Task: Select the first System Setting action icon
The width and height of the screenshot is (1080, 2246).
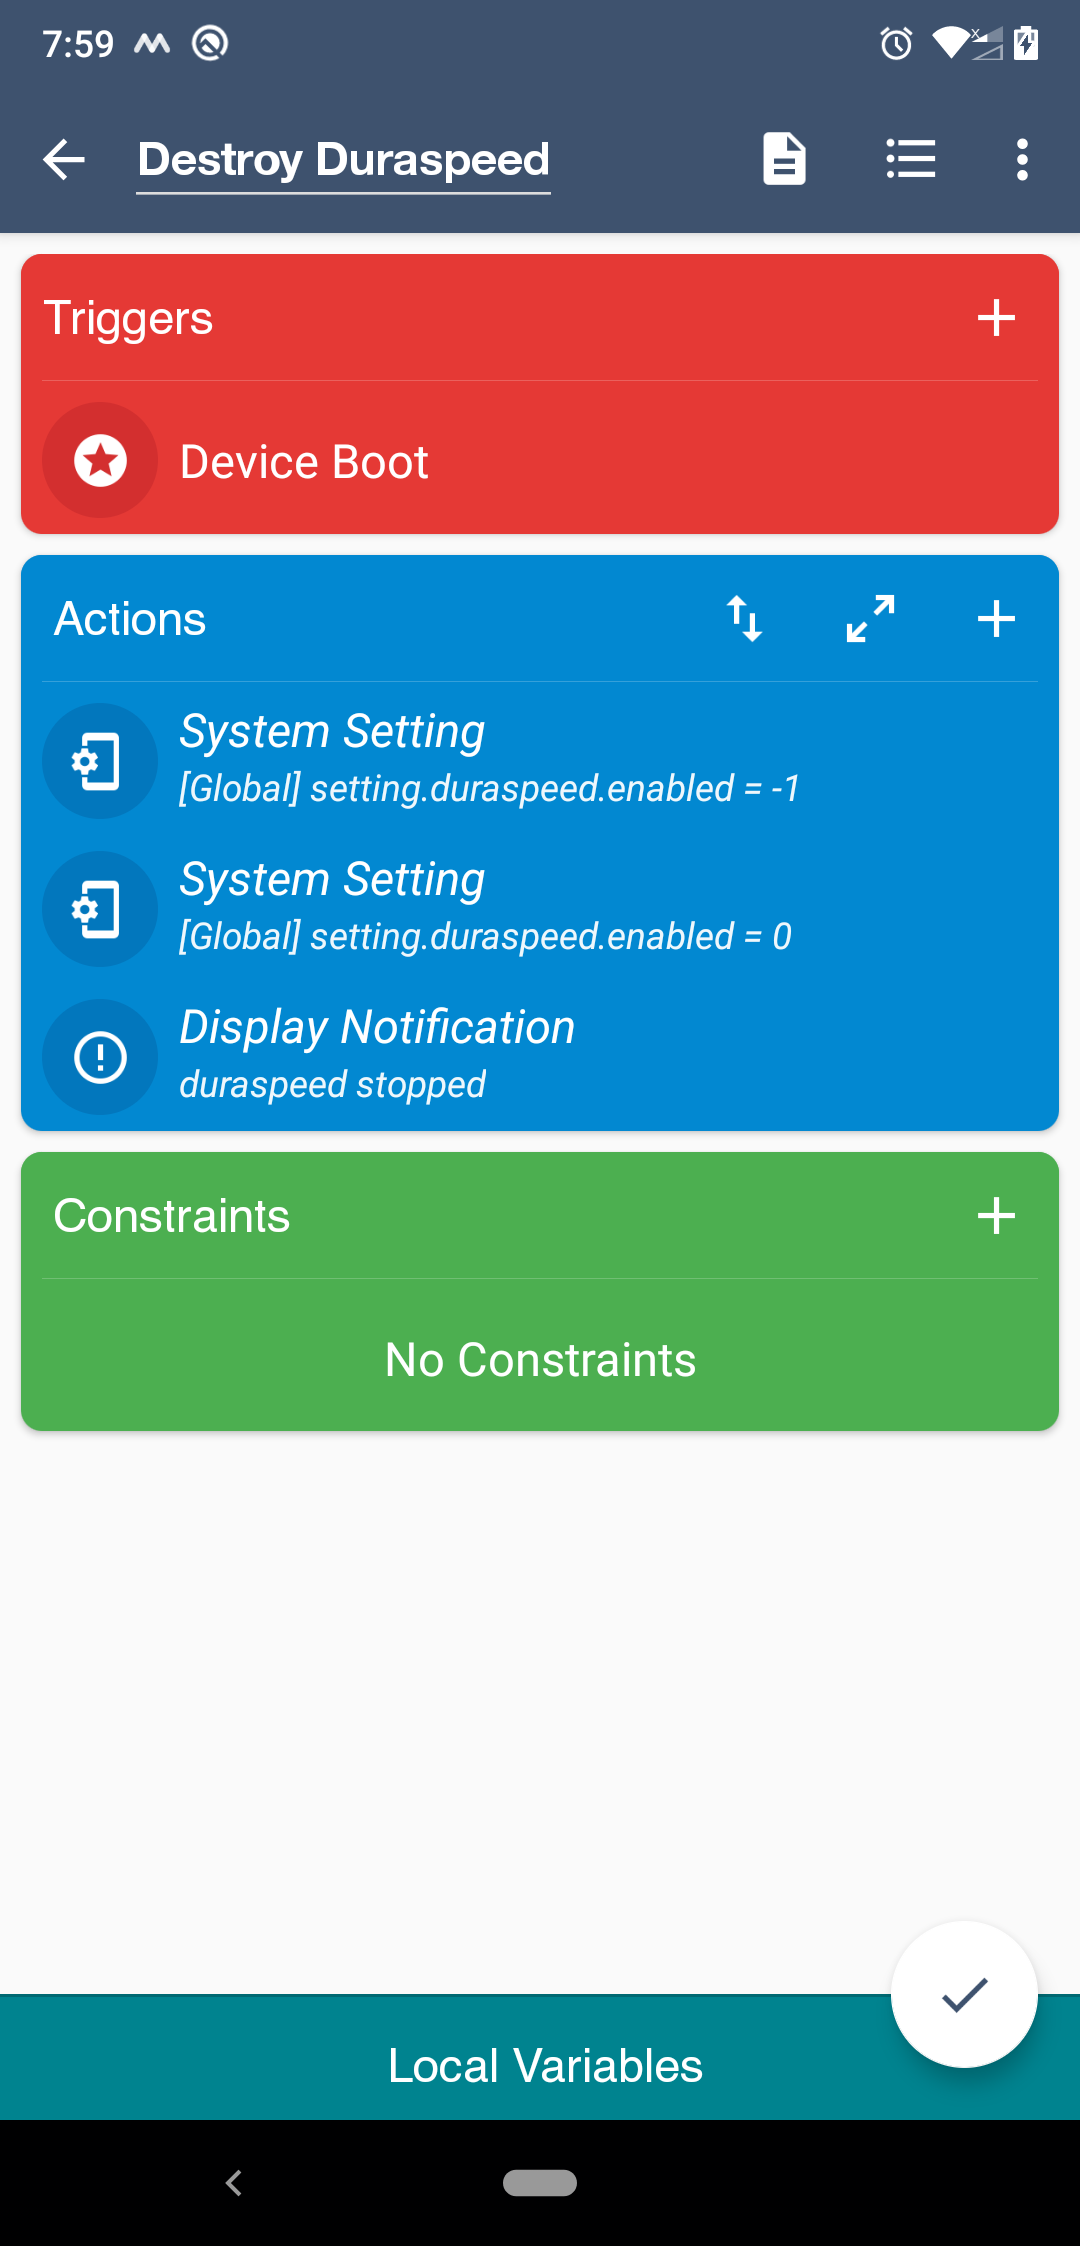Action: [x=100, y=760]
